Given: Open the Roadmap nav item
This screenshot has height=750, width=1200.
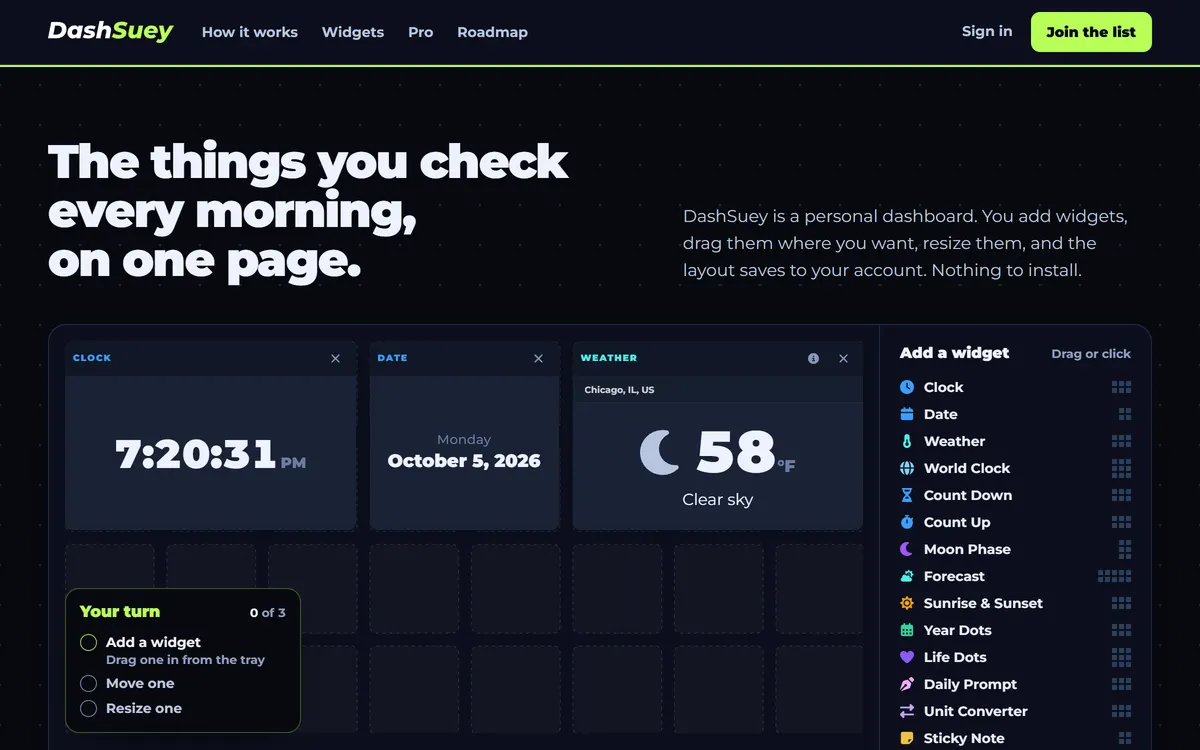Looking at the screenshot, I should tap(492, 32).
